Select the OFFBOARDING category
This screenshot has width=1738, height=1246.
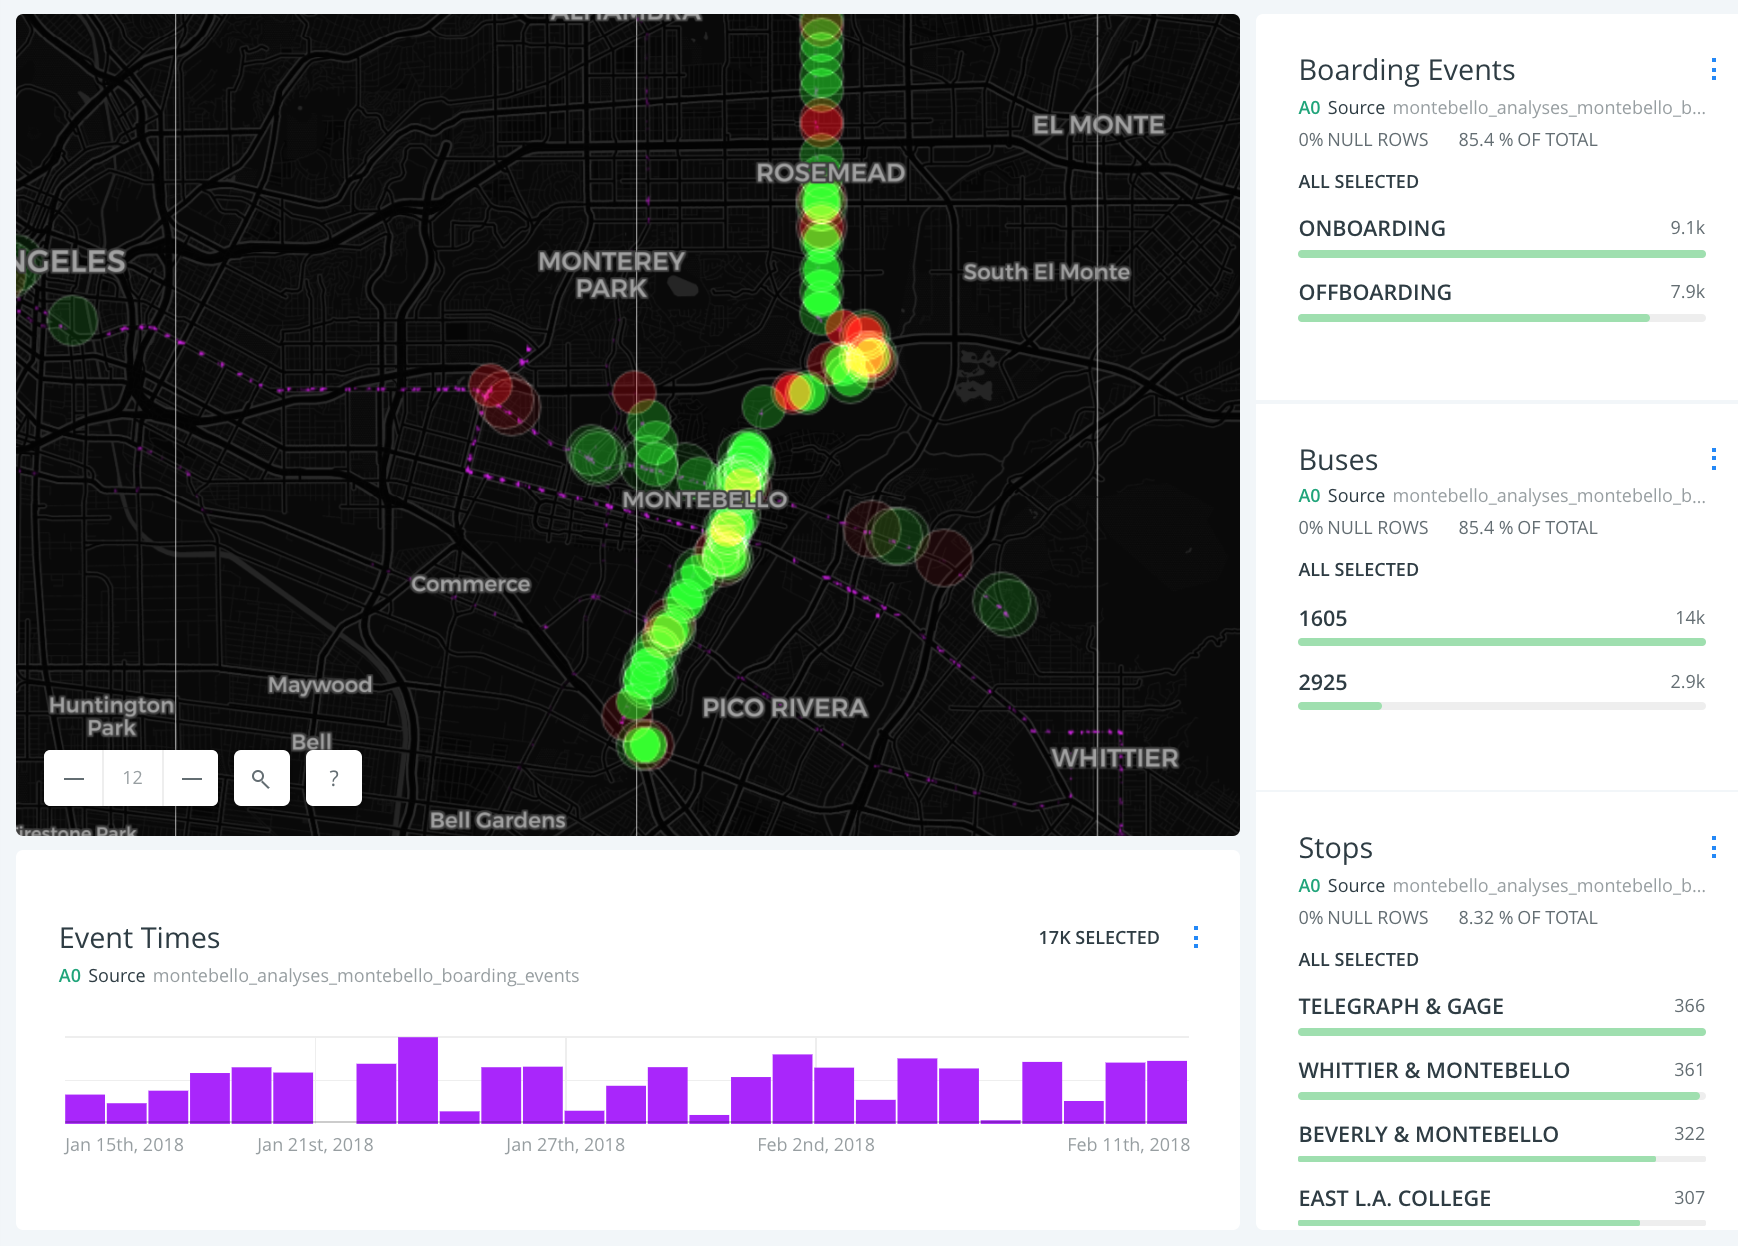pyautogui.click(x=1374, y=293)
